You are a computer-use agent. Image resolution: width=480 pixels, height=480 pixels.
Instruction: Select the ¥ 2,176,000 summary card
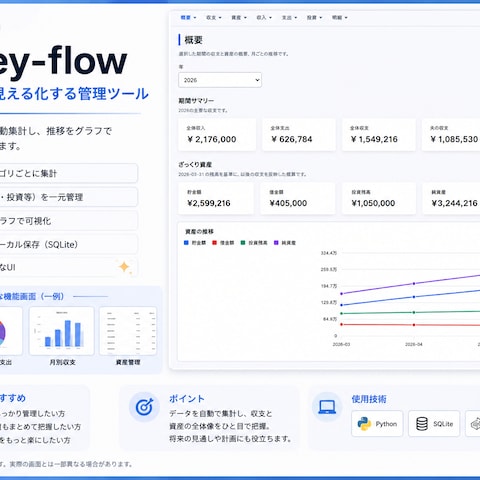click(x=217, y=135)
